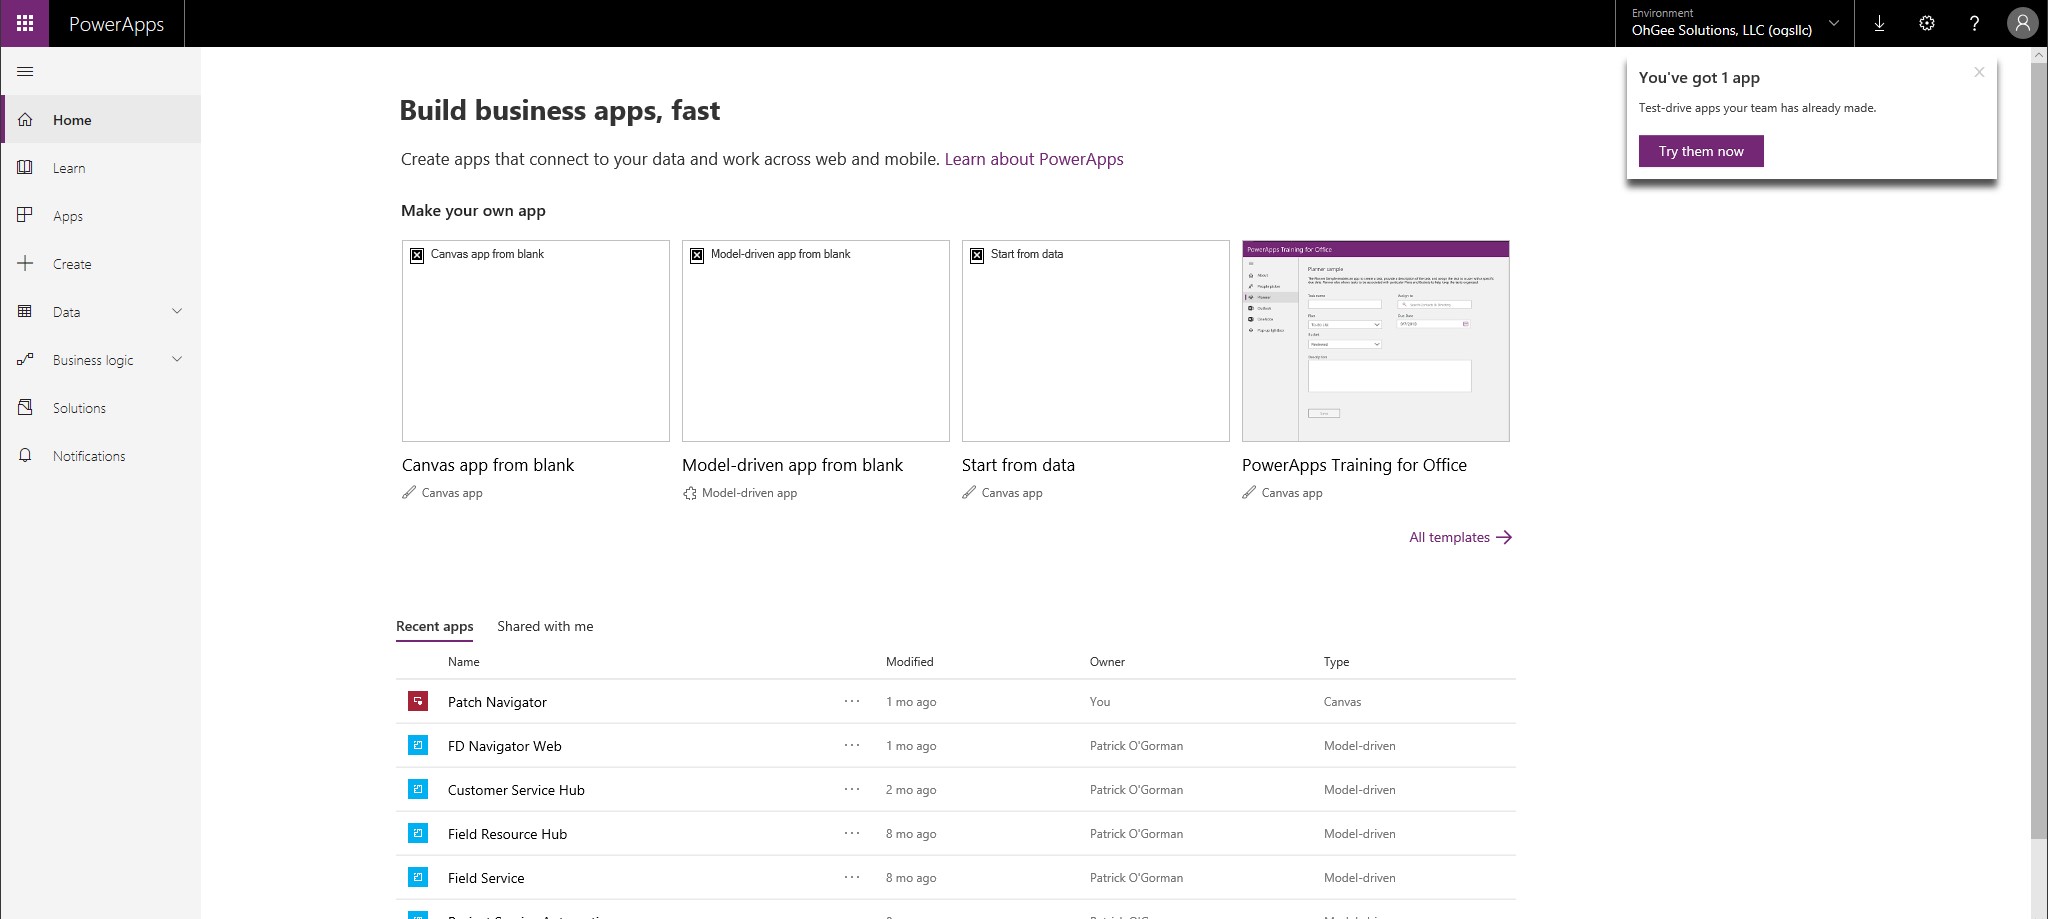Open the app launcher waffle icon

click(x=25, y=23)
